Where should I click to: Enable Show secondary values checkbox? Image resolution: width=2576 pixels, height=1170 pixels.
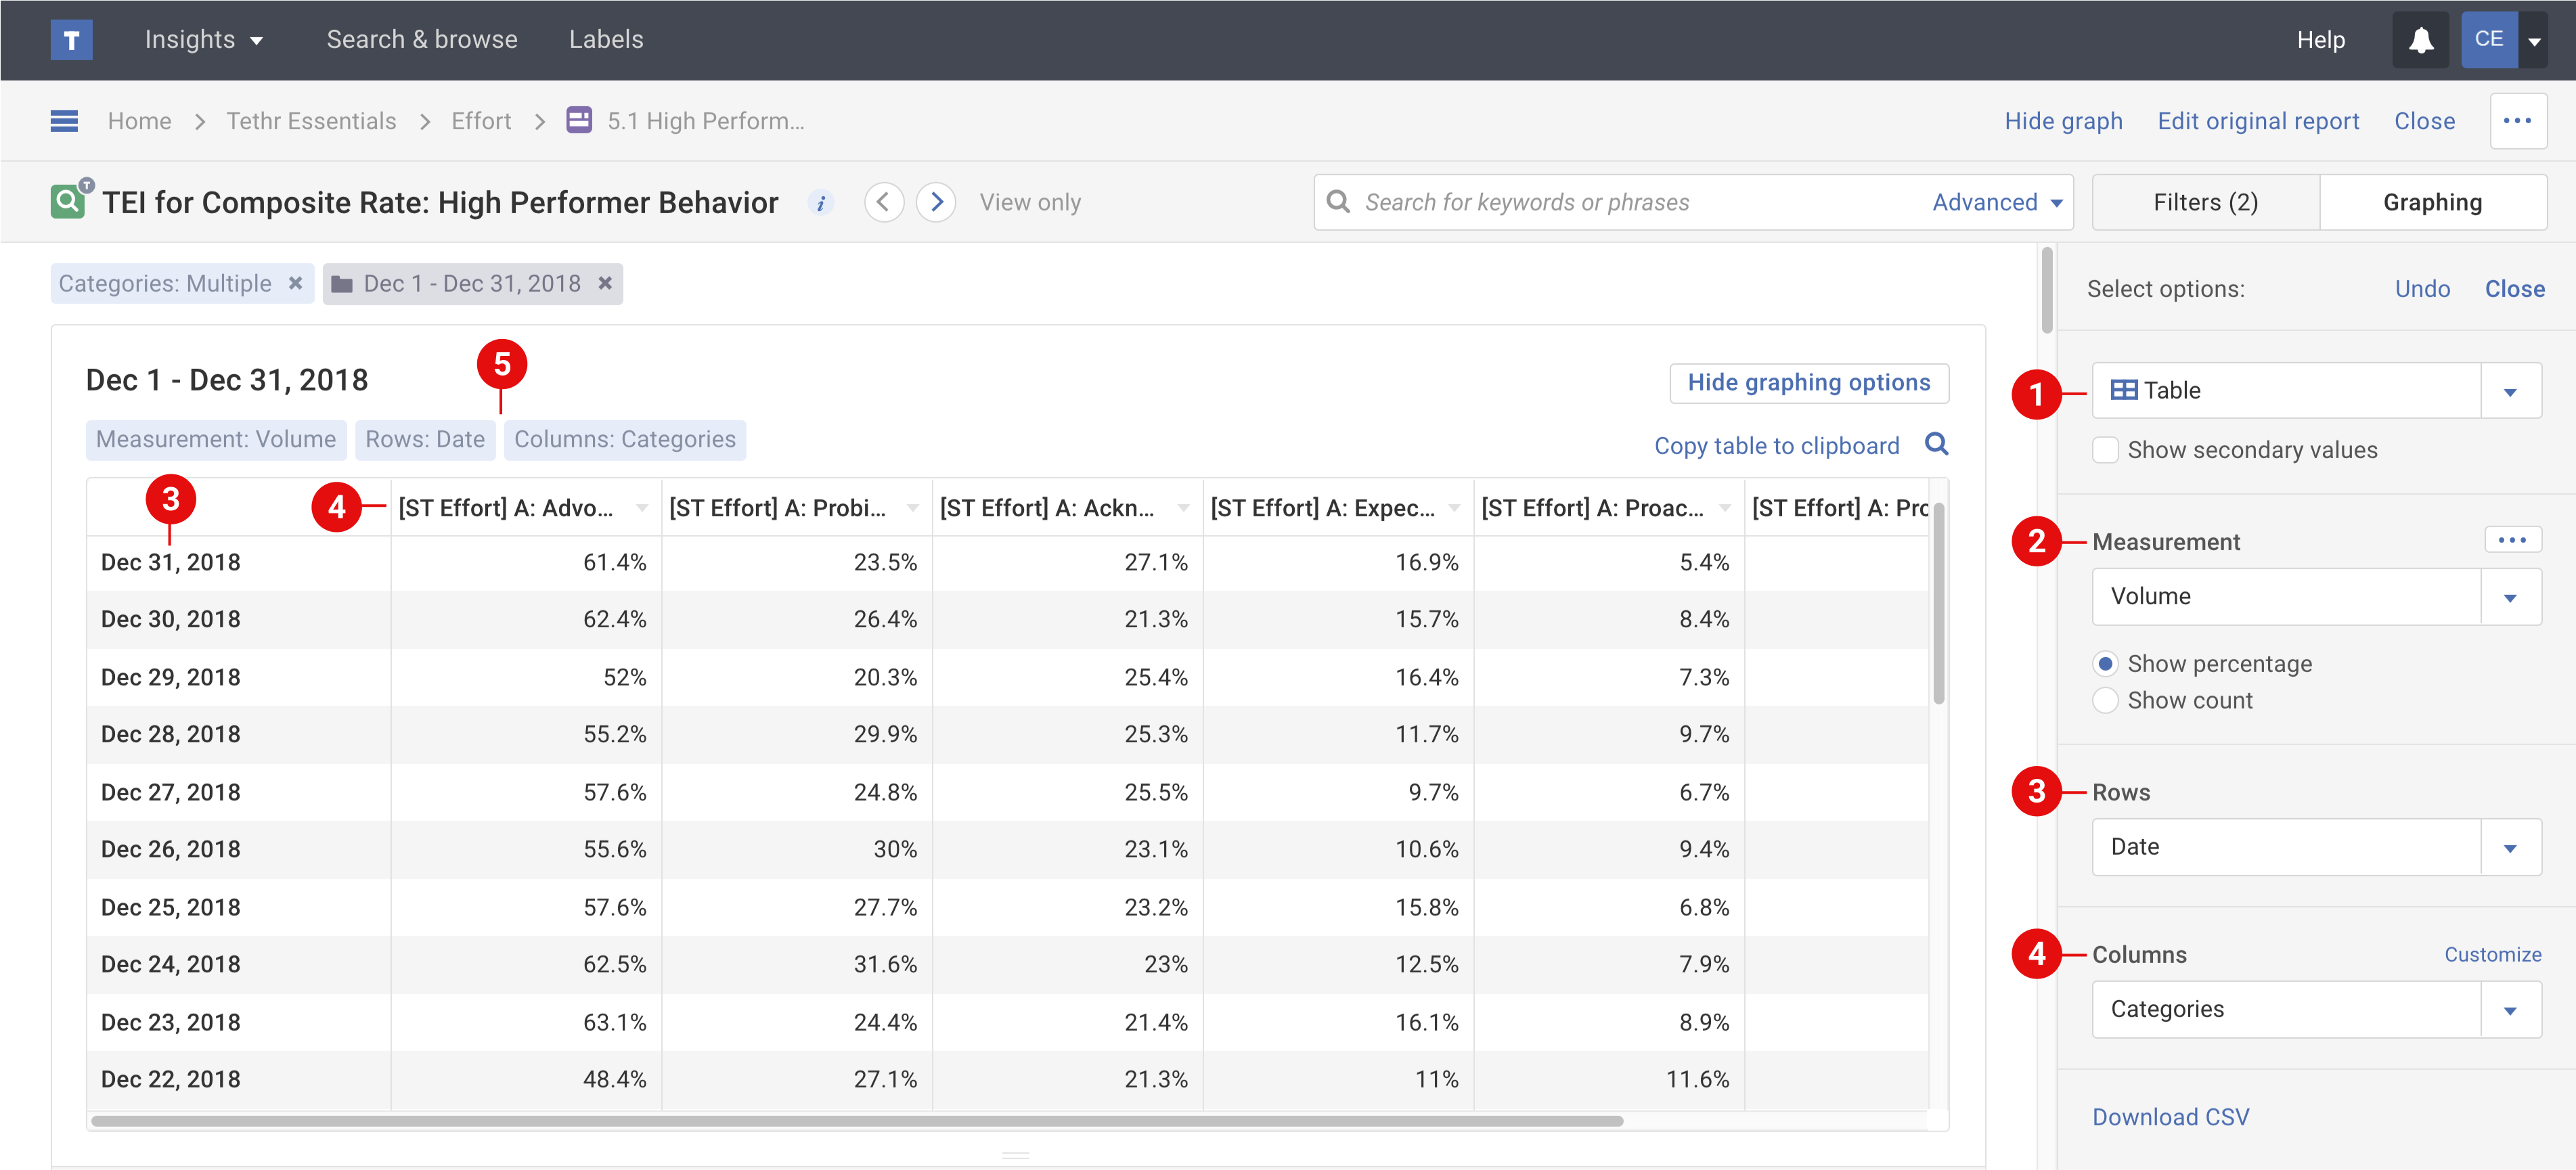[x=2105, y=450]
